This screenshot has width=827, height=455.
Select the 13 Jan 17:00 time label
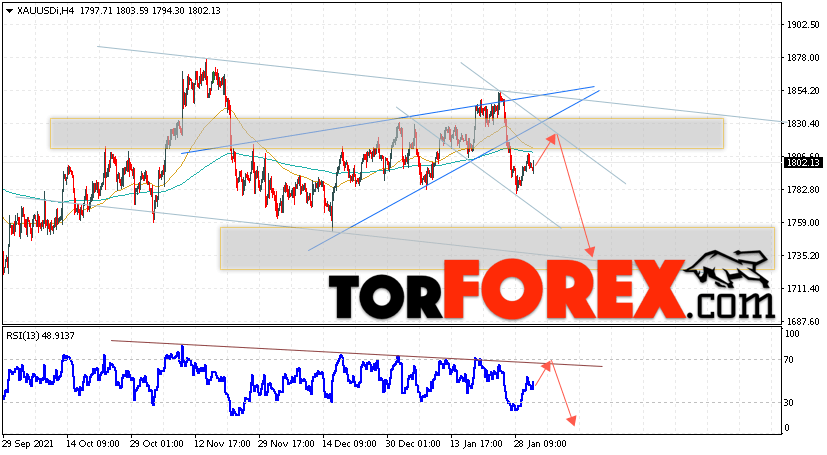coord(477,444)
